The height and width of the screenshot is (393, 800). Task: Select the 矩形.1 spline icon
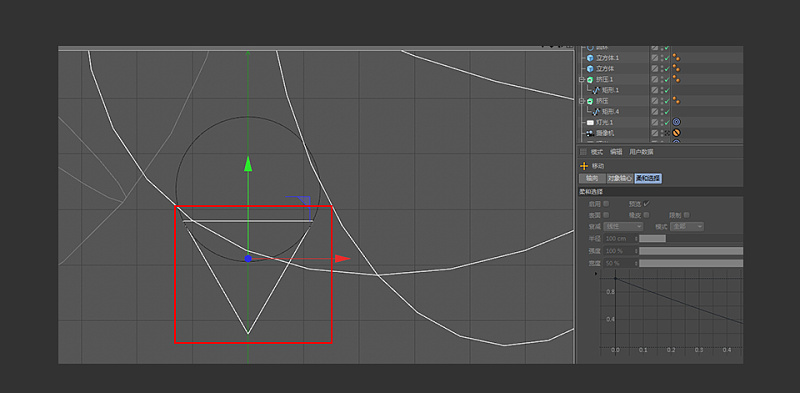coord(596,90)
